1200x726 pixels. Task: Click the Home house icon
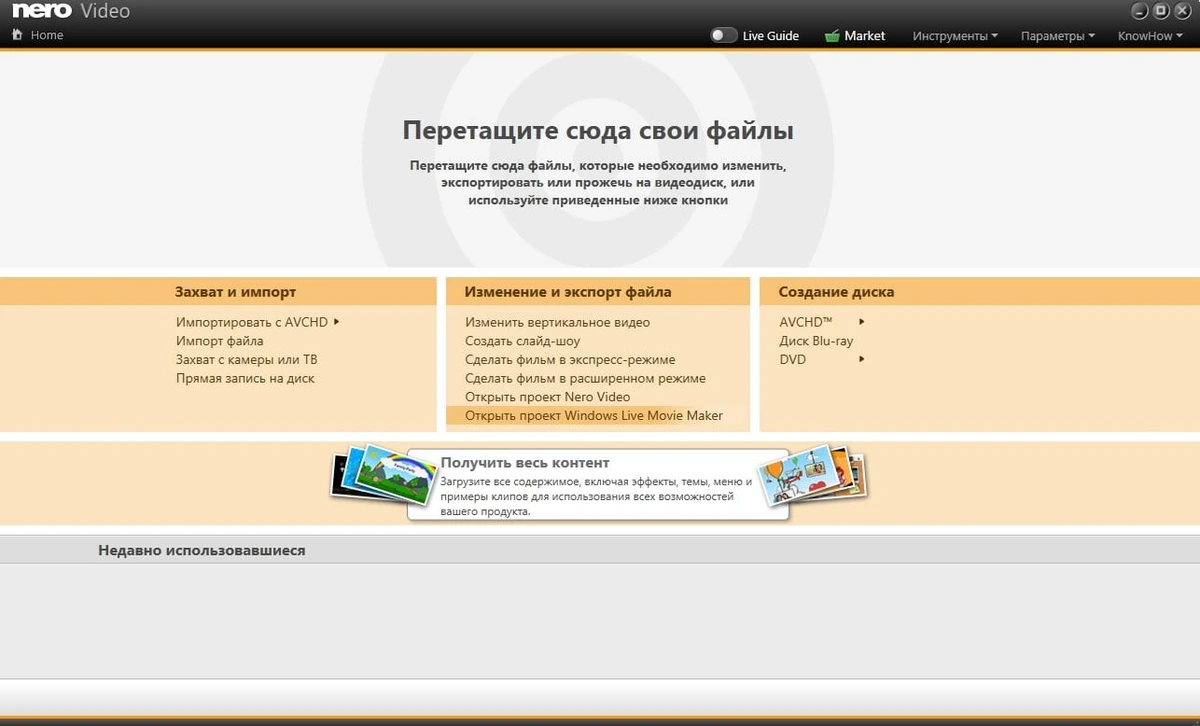[17, 35]
